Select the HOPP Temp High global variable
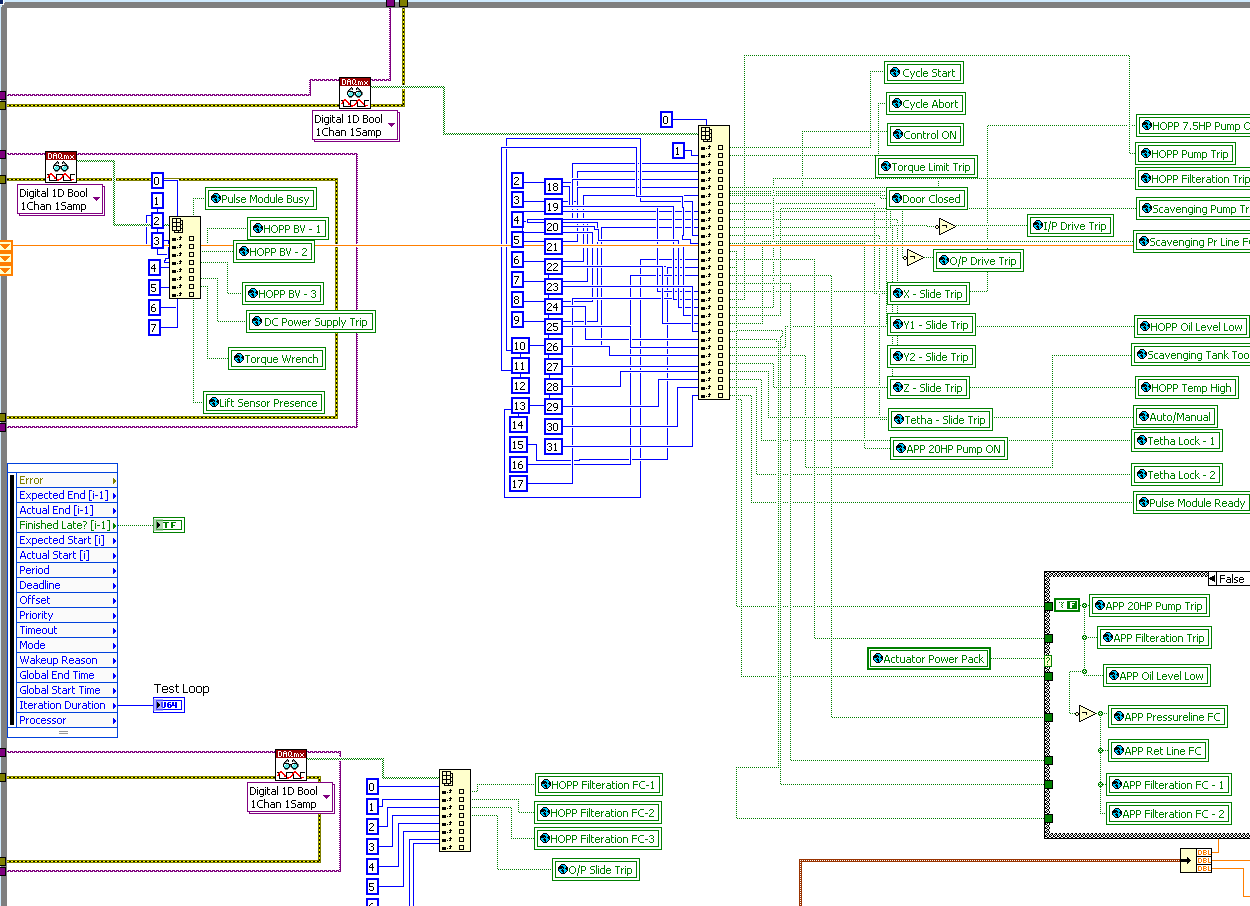Screen dimensions: 1250x906 click(1186, 388)
